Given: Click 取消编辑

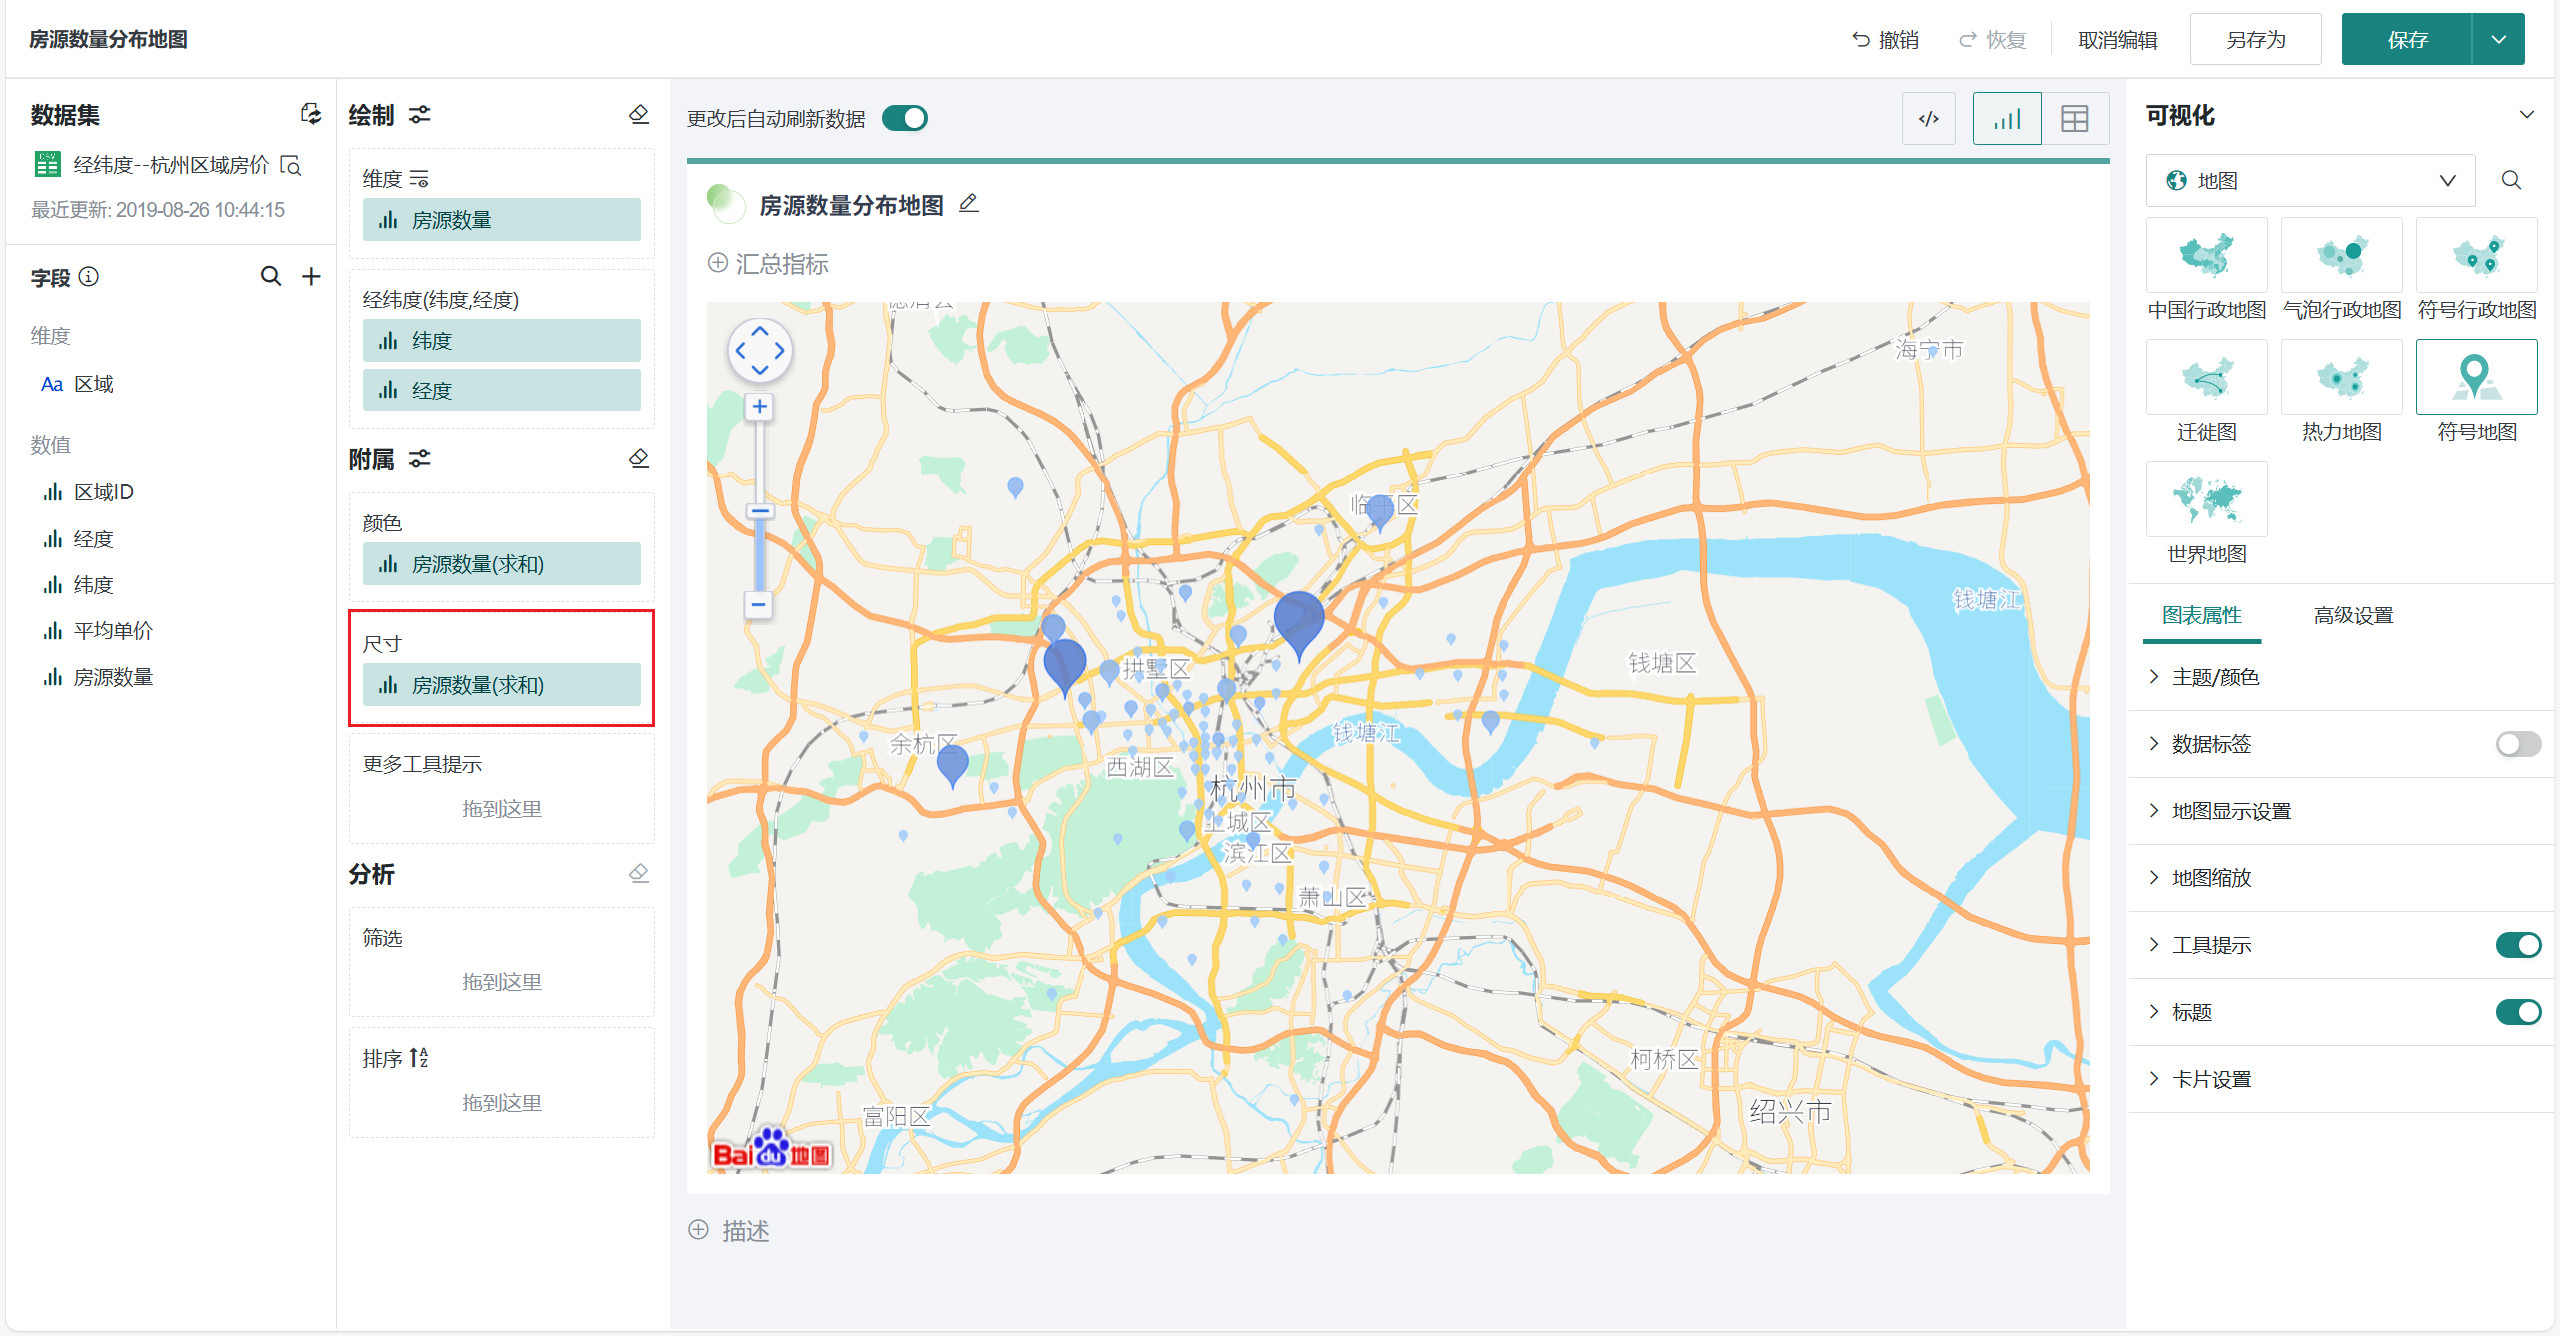Looking at the screenshot, I should tap(2117, 40).
